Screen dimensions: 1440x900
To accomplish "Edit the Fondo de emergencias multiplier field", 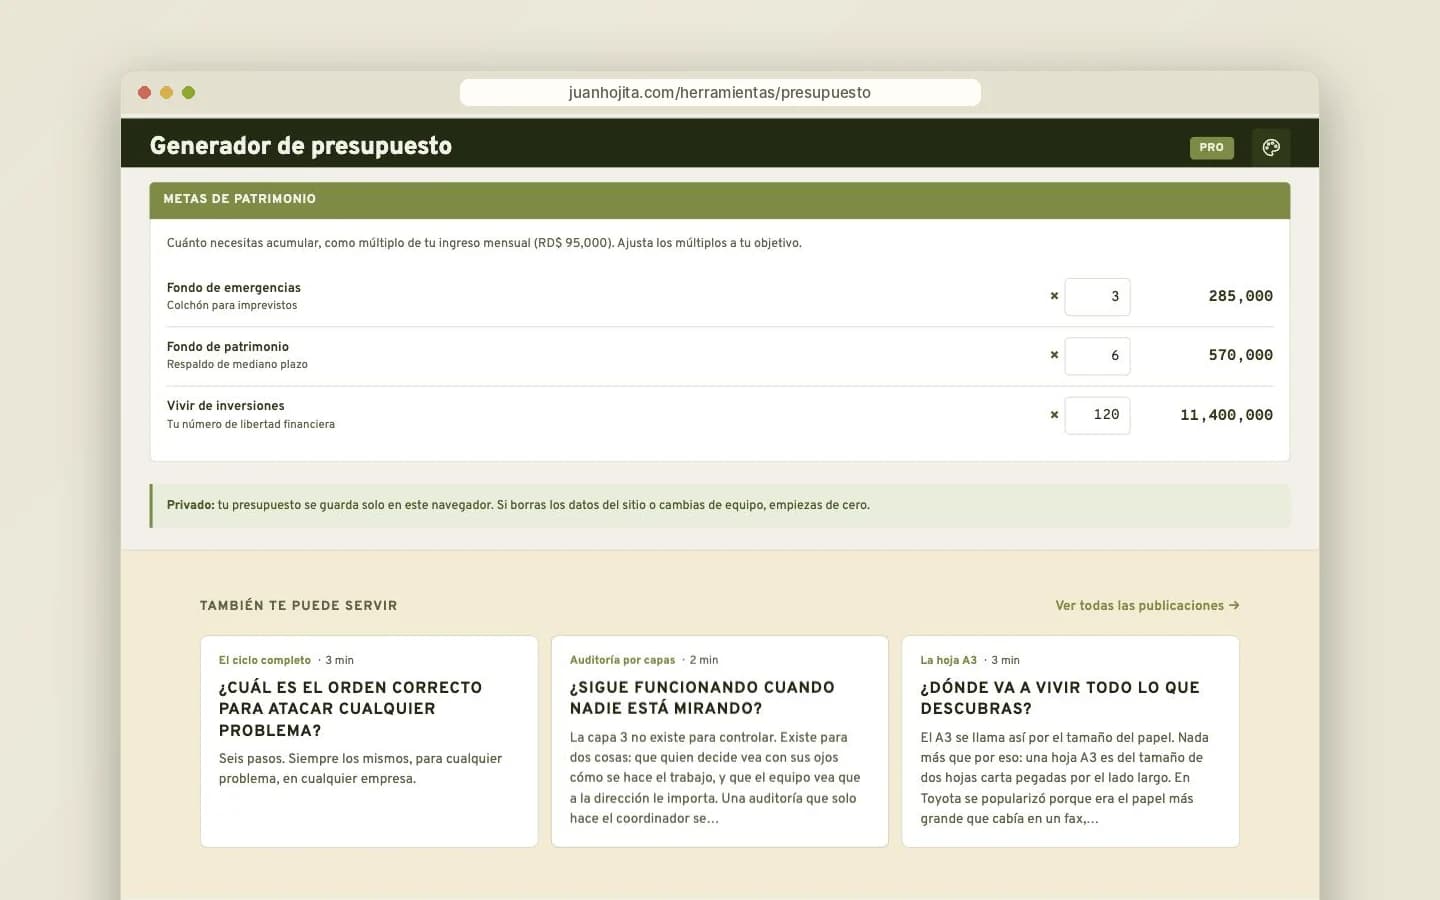I will (1097, 297).
